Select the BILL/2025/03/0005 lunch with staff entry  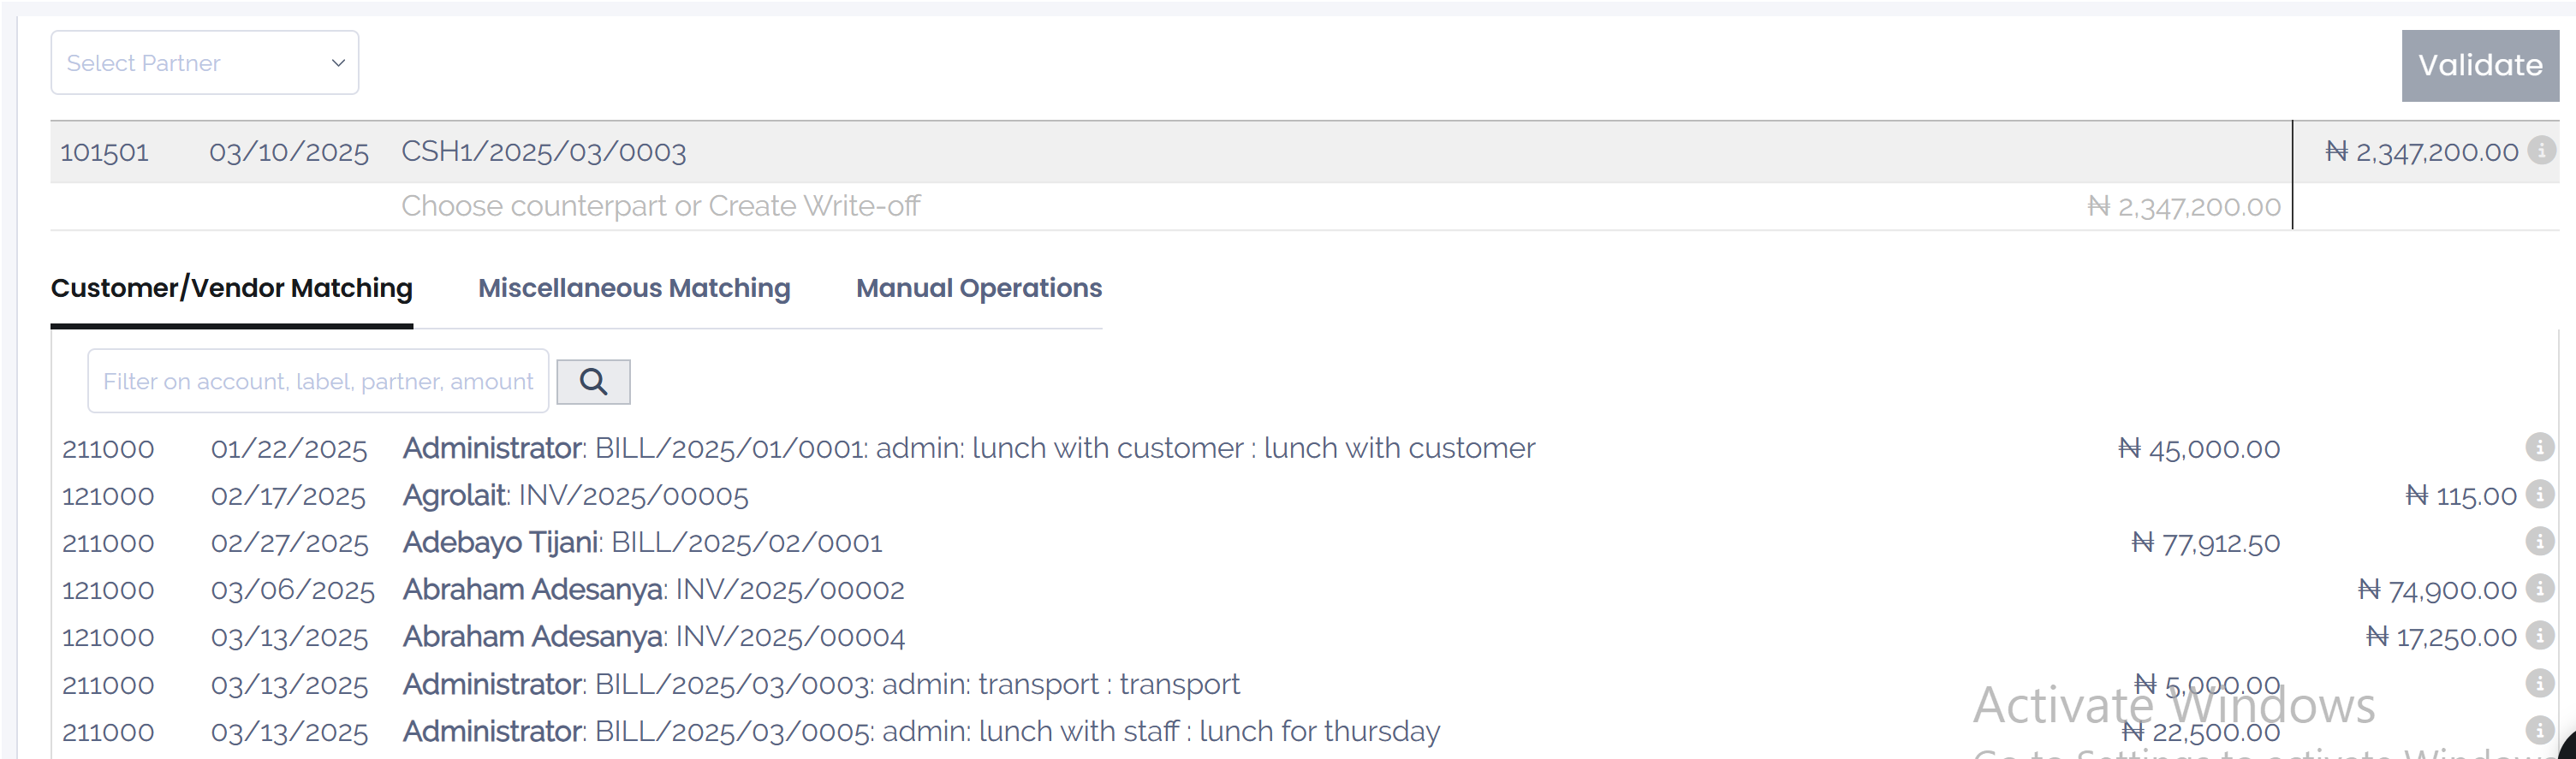[920, 732]
